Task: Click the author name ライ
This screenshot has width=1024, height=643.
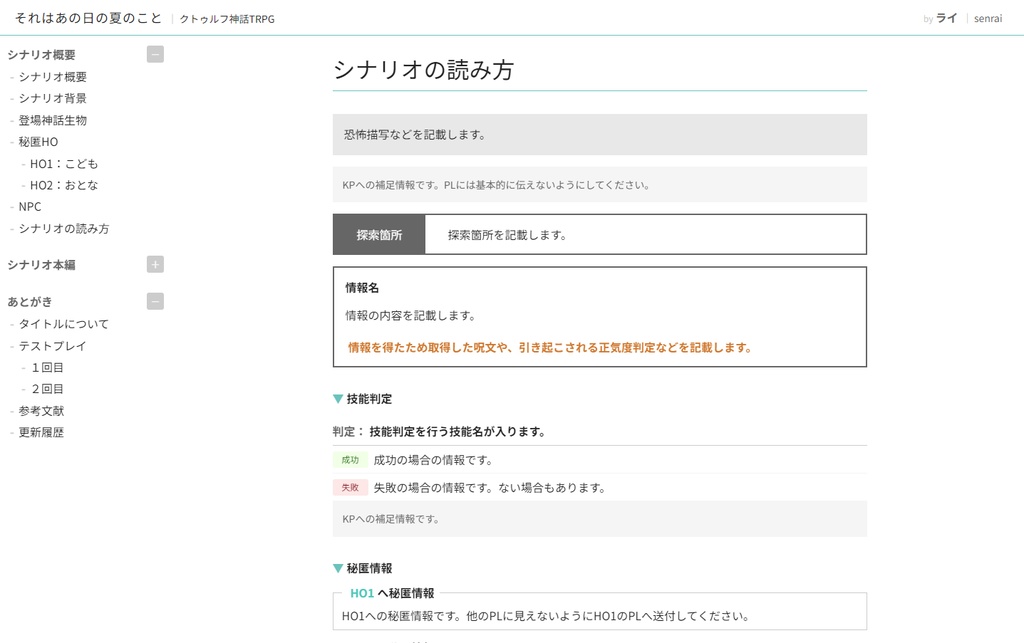Action: (x=946, y=18)
